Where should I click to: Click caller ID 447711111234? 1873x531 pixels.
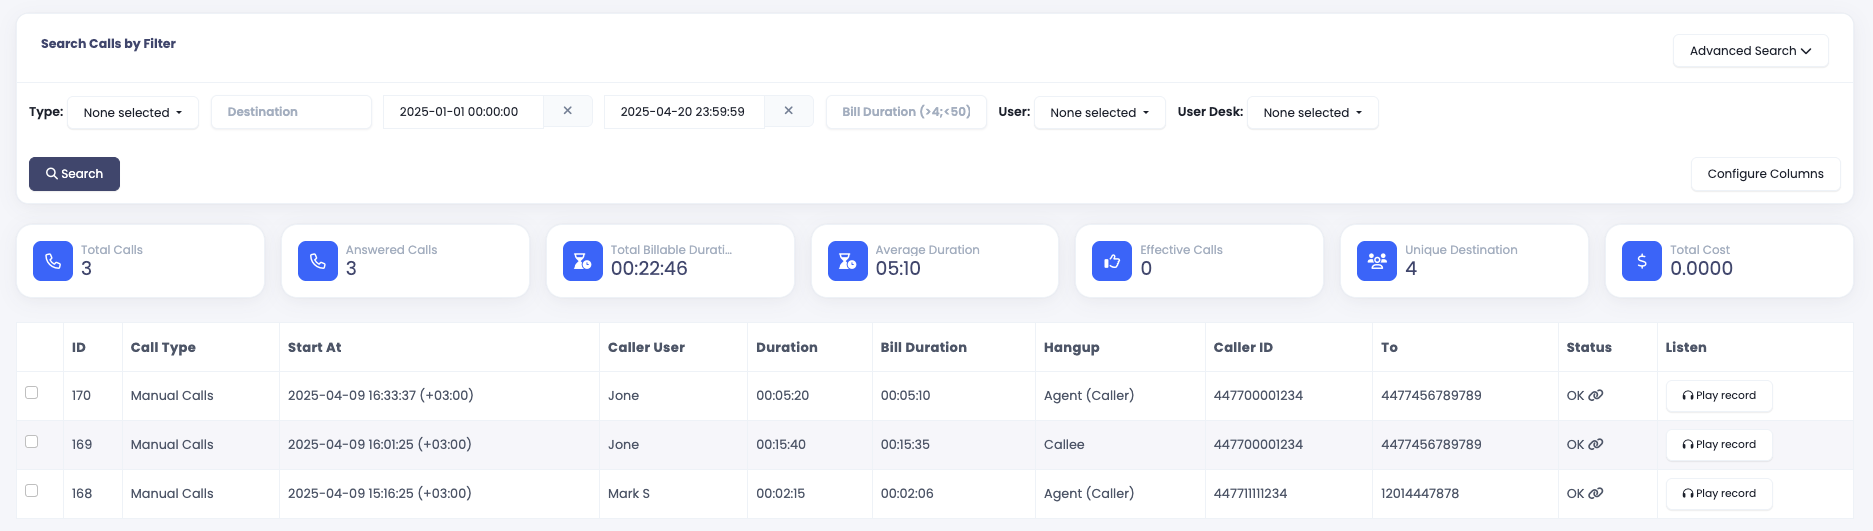1250,494
